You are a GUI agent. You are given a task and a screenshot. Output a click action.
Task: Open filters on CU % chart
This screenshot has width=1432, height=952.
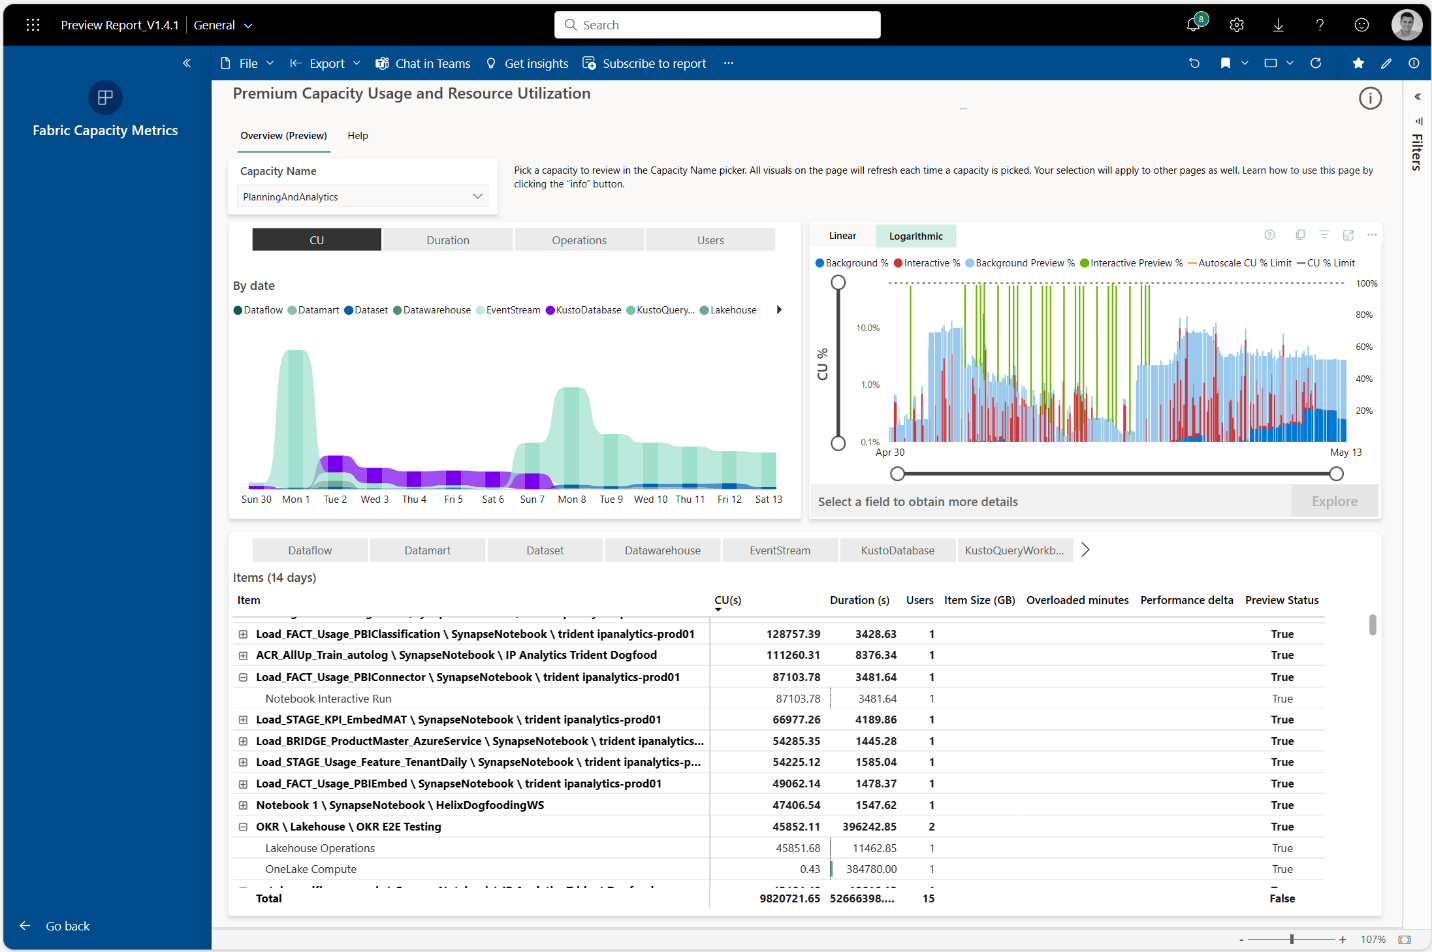1324,235
